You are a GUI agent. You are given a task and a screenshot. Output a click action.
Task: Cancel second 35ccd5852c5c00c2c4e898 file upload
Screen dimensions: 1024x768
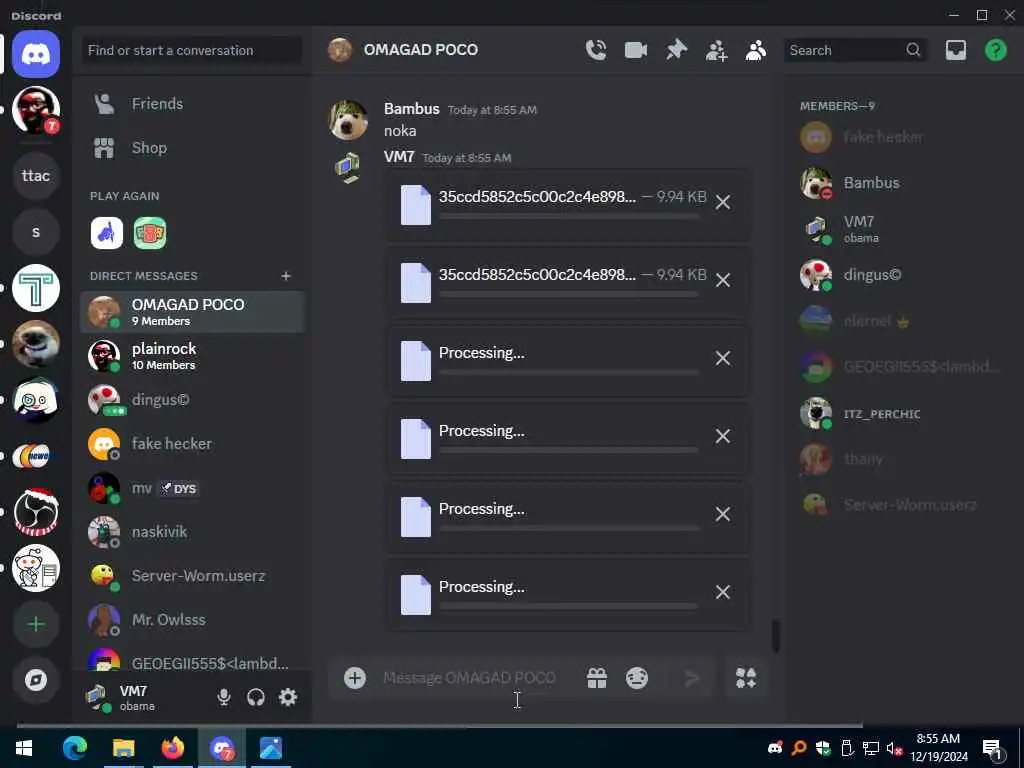coord(722,281)
